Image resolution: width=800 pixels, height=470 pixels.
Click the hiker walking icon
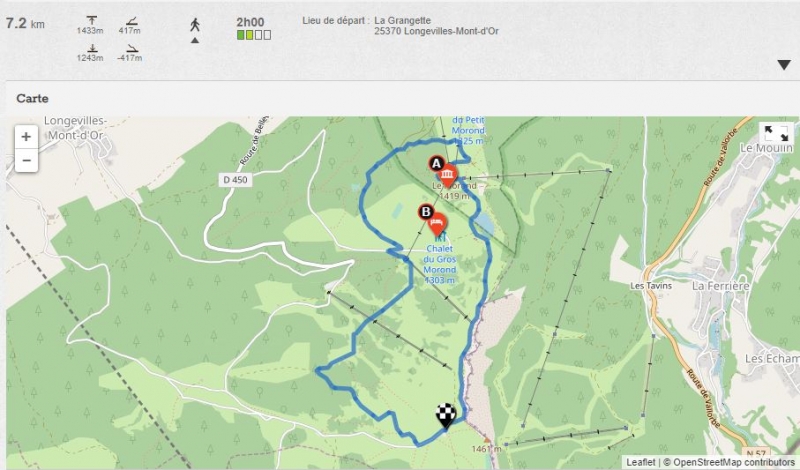pos(195,24)
